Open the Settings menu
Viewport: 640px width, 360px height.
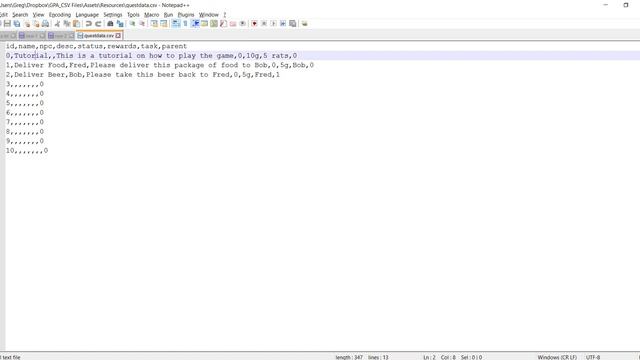tap(113, 15)
